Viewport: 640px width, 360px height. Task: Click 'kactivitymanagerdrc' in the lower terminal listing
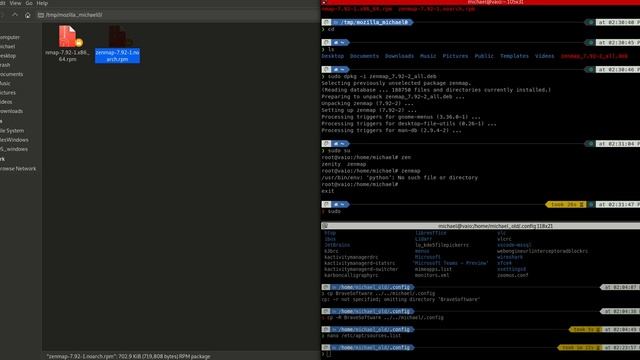[x=351, y=258]
